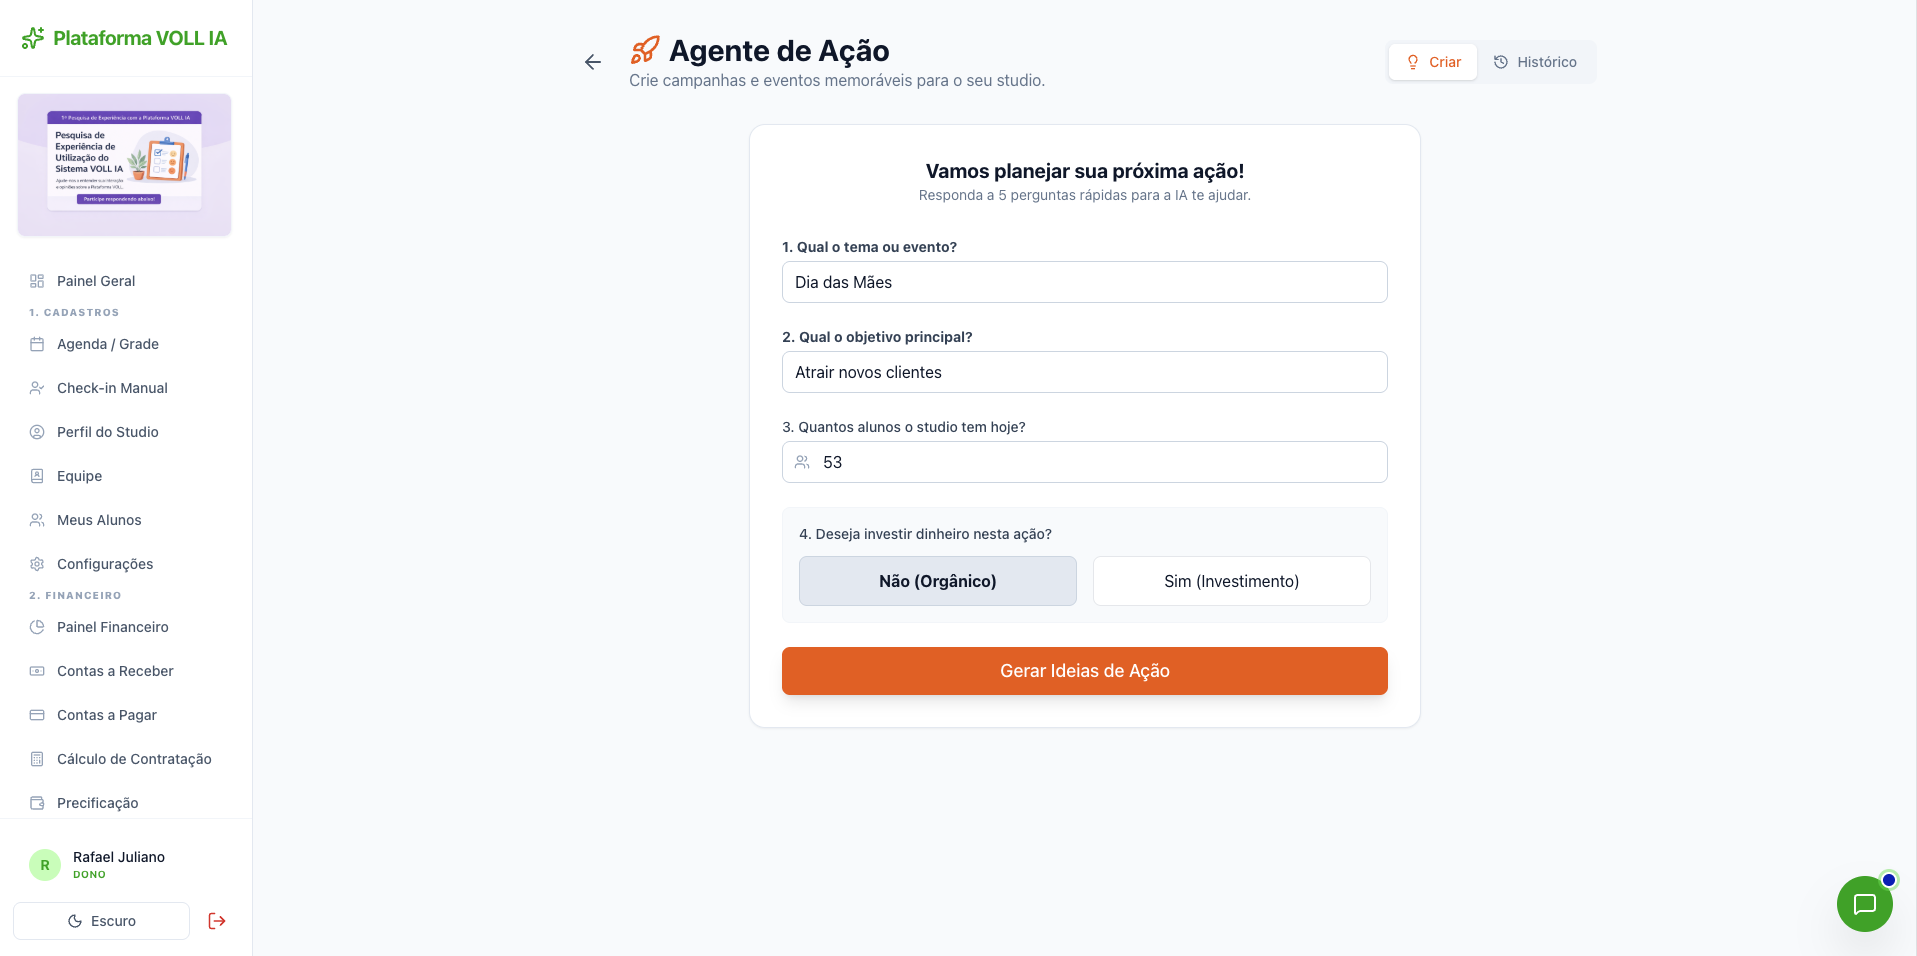1917x956 pixels.
Task: Click the Precificação wallet icon
Action: (37, 803)
